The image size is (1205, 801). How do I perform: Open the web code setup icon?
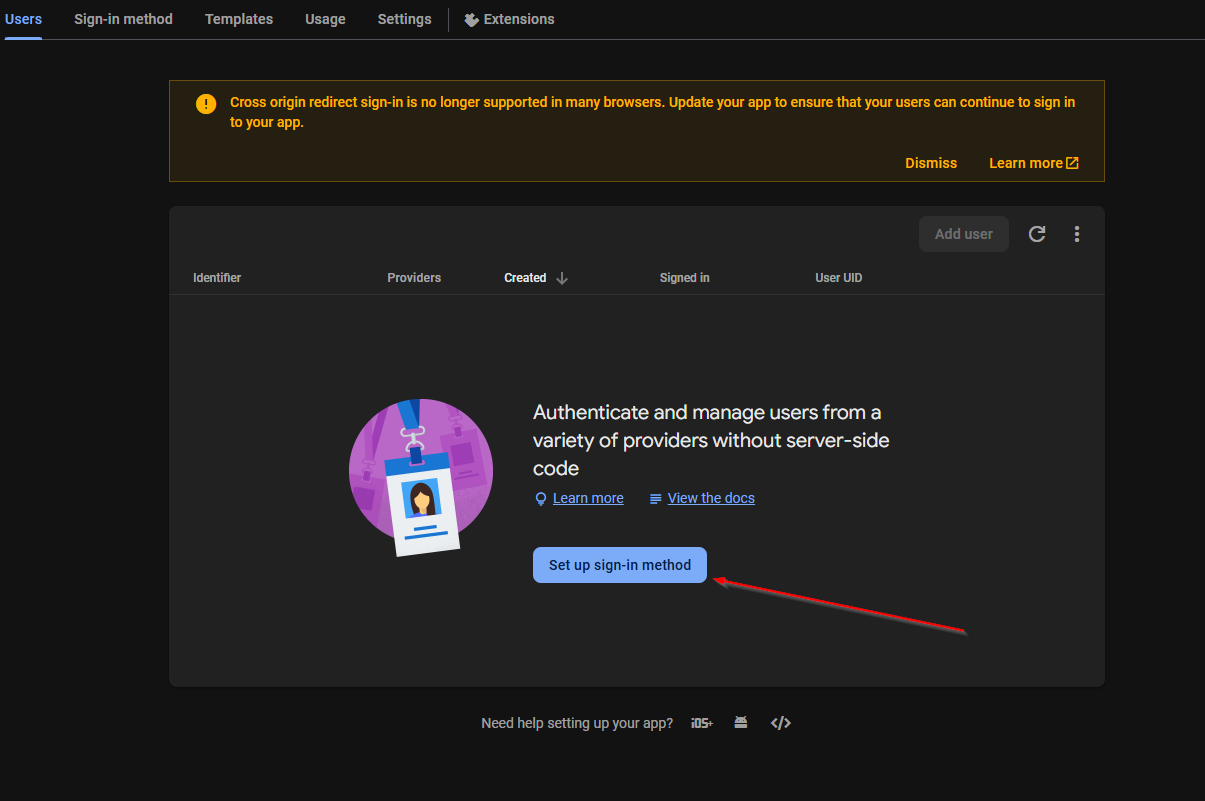pos(780,722)
